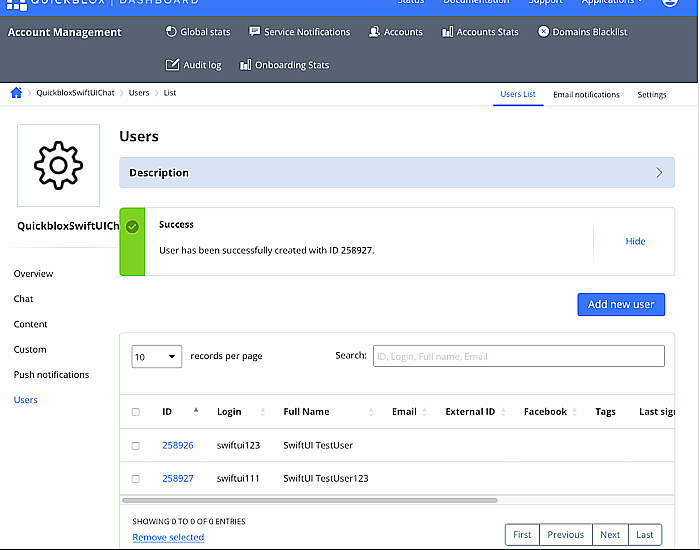
Task: Open Overview in the sidebar
Action: [x=33, y=274]
